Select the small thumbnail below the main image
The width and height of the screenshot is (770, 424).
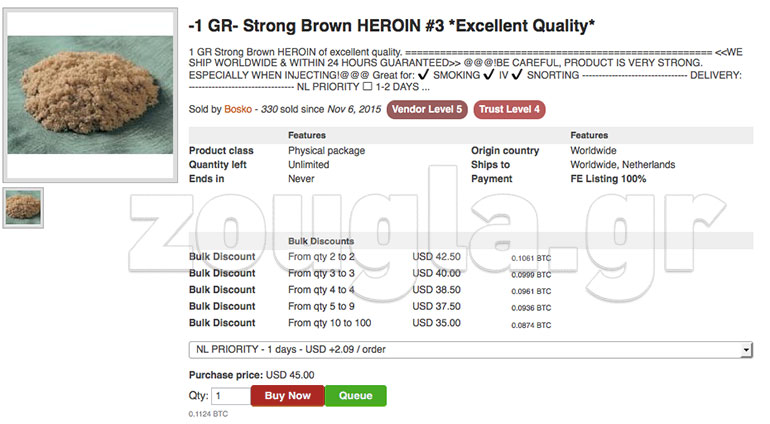point(23,207)
